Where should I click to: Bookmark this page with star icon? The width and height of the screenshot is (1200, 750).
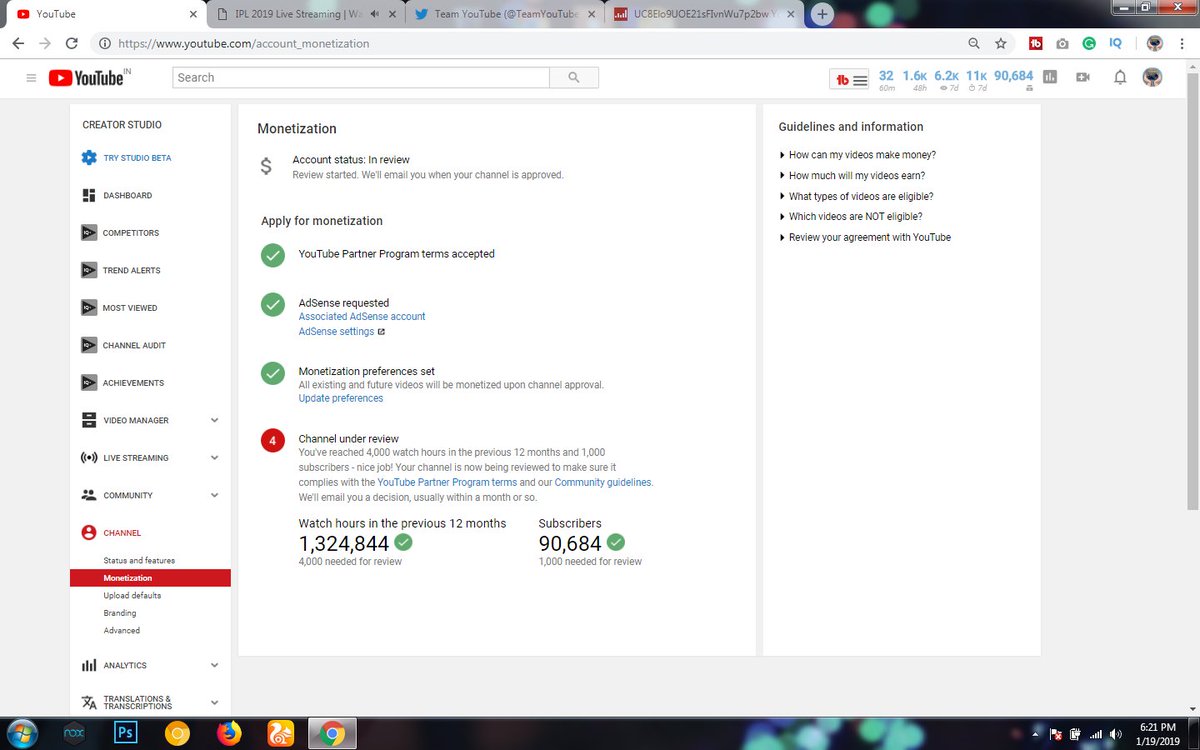point(1000,44)
